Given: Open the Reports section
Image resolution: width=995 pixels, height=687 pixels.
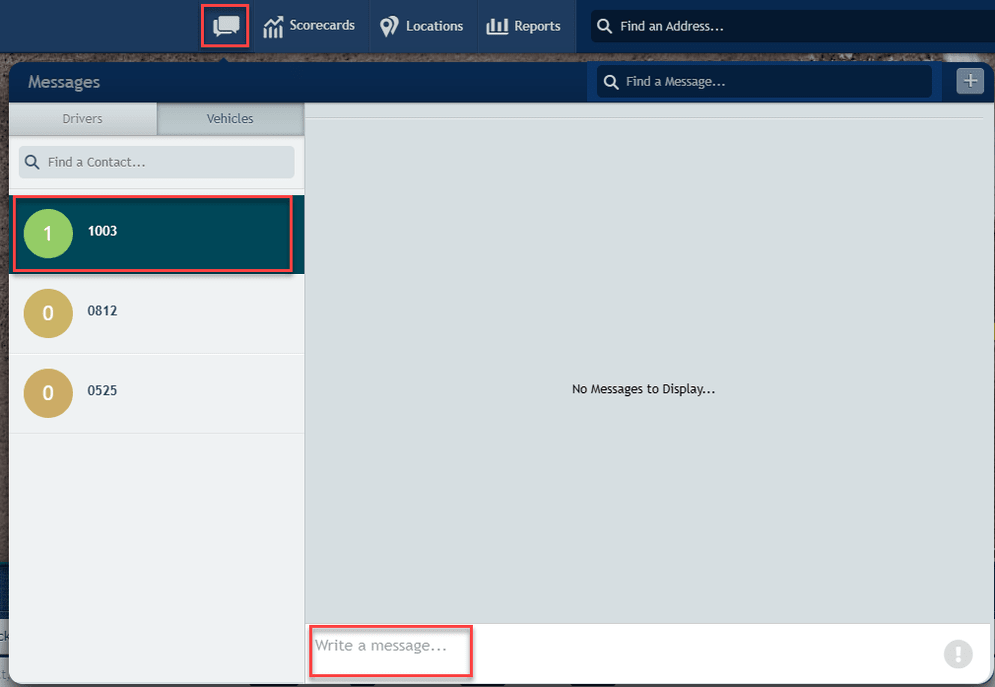Looking at the screenshot, I should point(524,26).
